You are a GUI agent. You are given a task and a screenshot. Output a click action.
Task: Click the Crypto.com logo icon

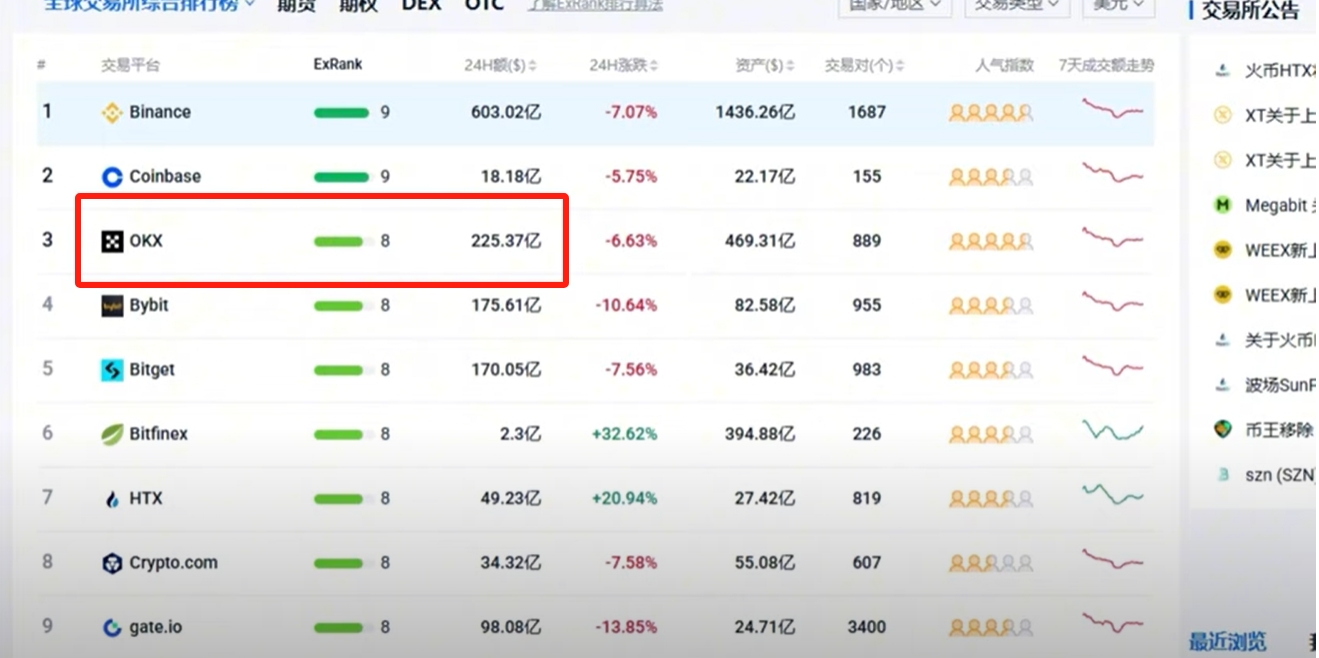pyautogui.click(x=112, y=563)
